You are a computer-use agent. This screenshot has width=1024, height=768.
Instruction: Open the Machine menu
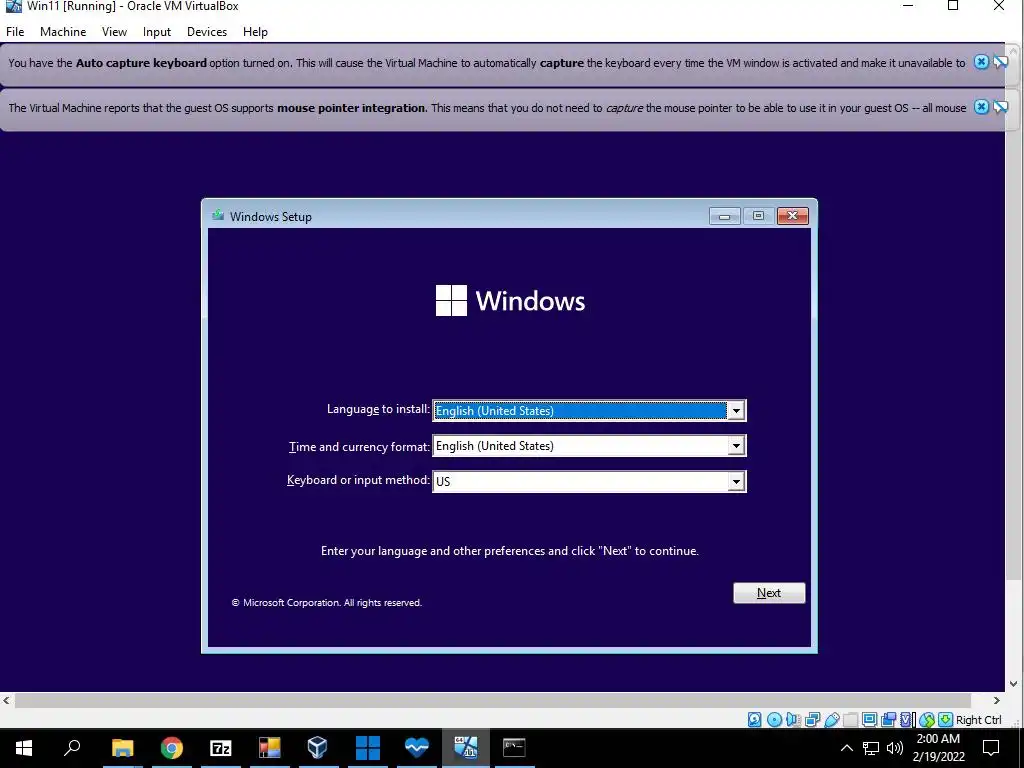[x=63, y=31]
